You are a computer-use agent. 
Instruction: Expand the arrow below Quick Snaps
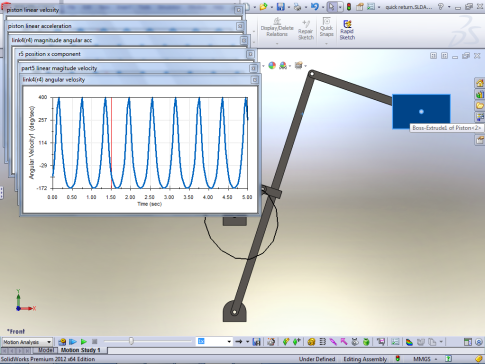[326, 43]
